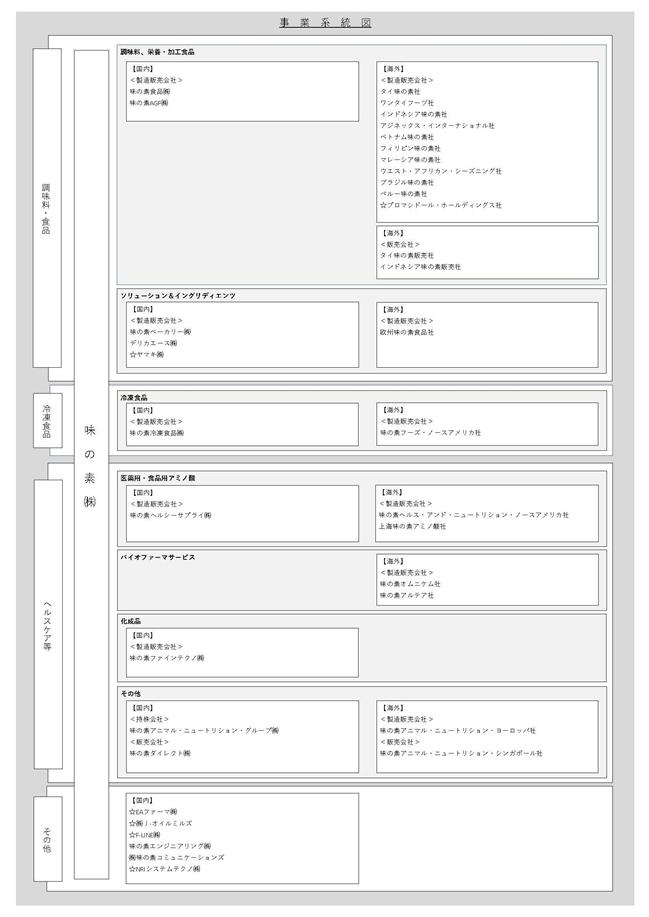The height and width of the screenshot is (917, 649).
Task: Click the text 'マレーシア味の素社'
Action: pyautogui.click(x=410, y=160)
